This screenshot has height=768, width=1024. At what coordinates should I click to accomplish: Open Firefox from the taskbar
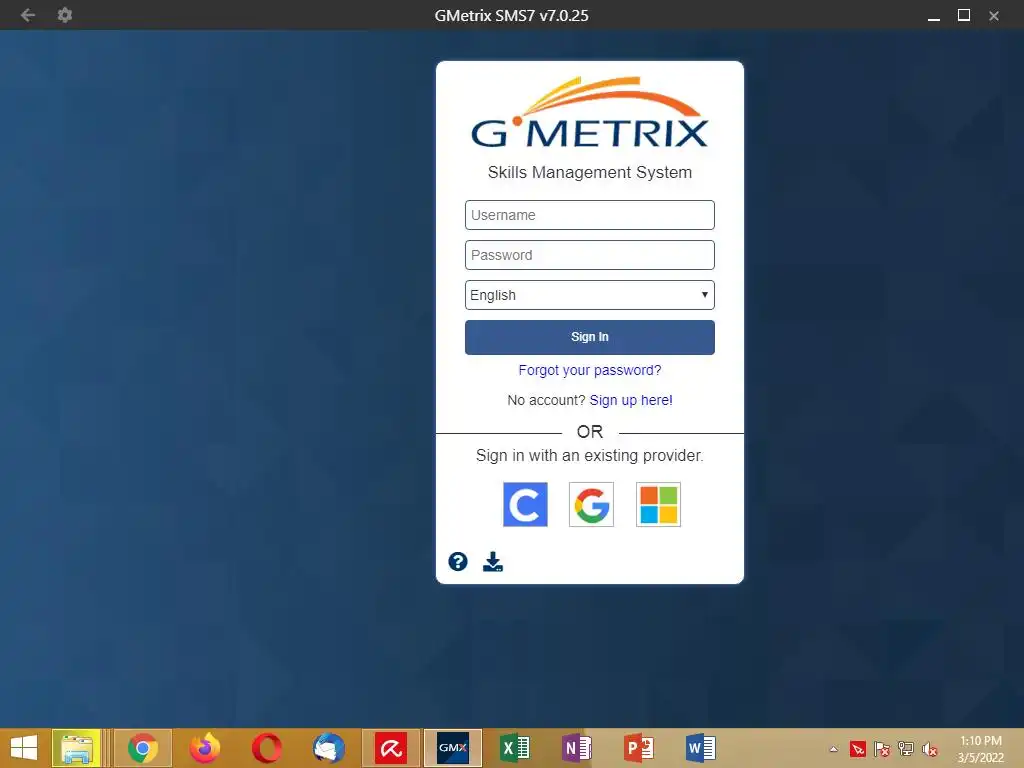coord(205,748)
